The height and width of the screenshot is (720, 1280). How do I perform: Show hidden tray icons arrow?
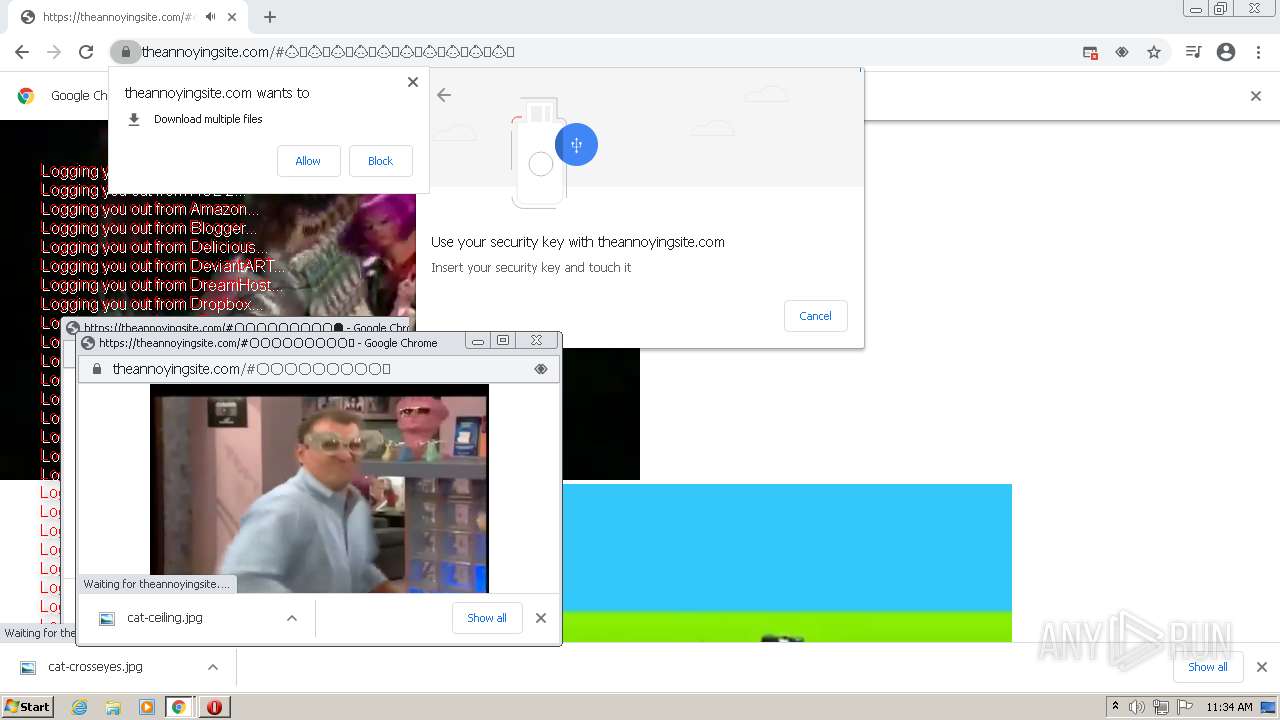(x=1115, y=706)
